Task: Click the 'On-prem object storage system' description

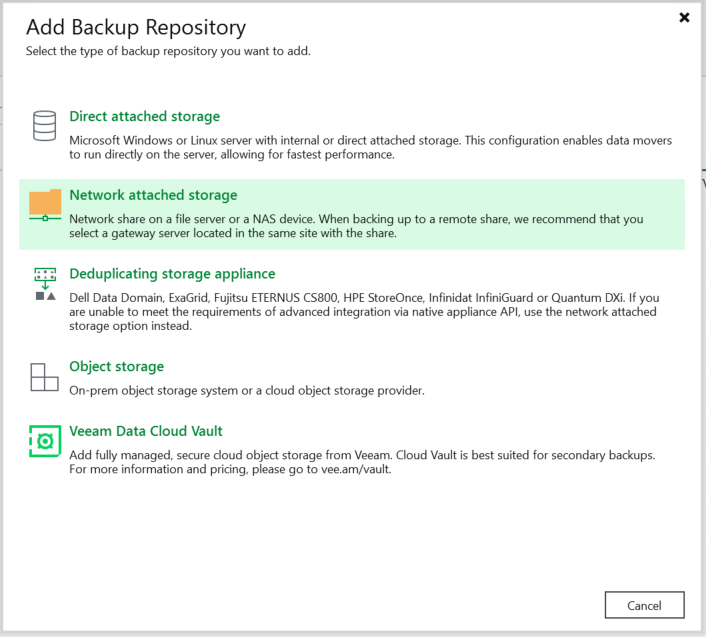Action: 247,390
